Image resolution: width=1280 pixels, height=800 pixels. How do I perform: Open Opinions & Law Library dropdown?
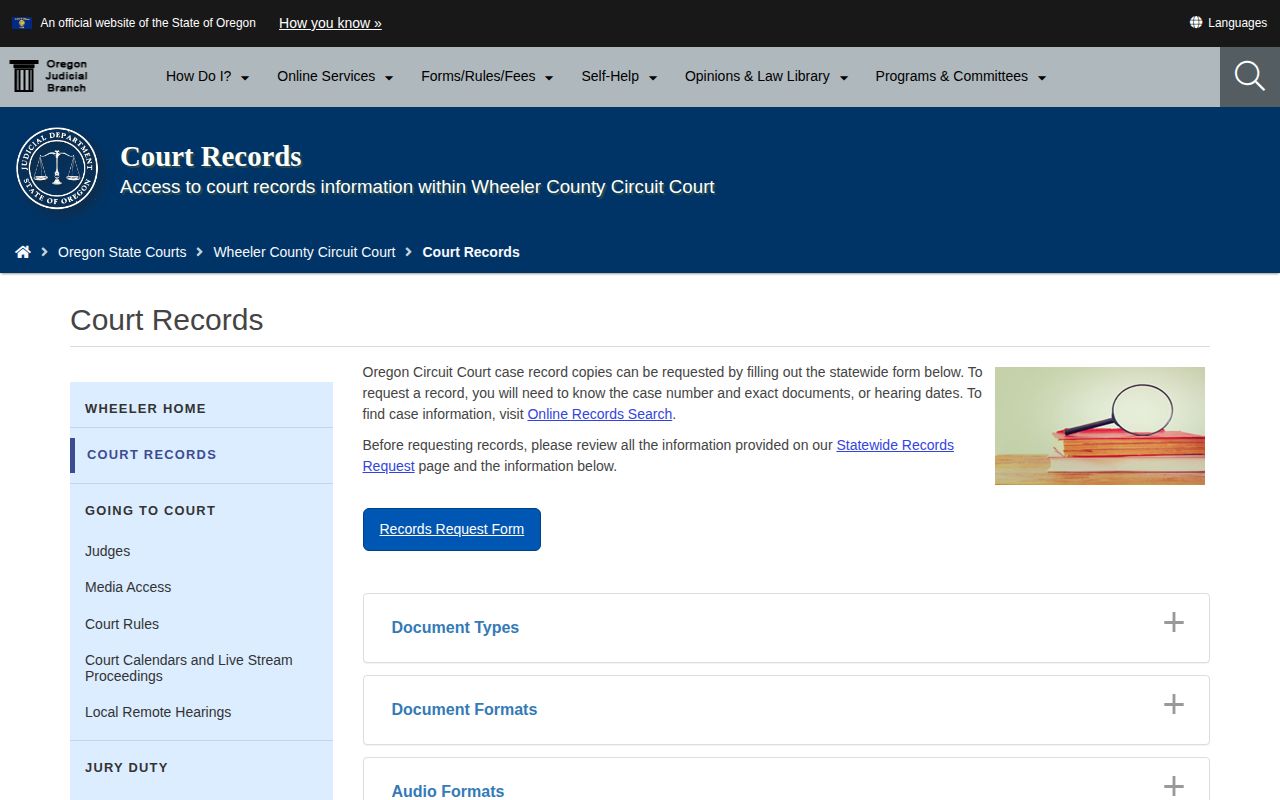coord(766,76)
